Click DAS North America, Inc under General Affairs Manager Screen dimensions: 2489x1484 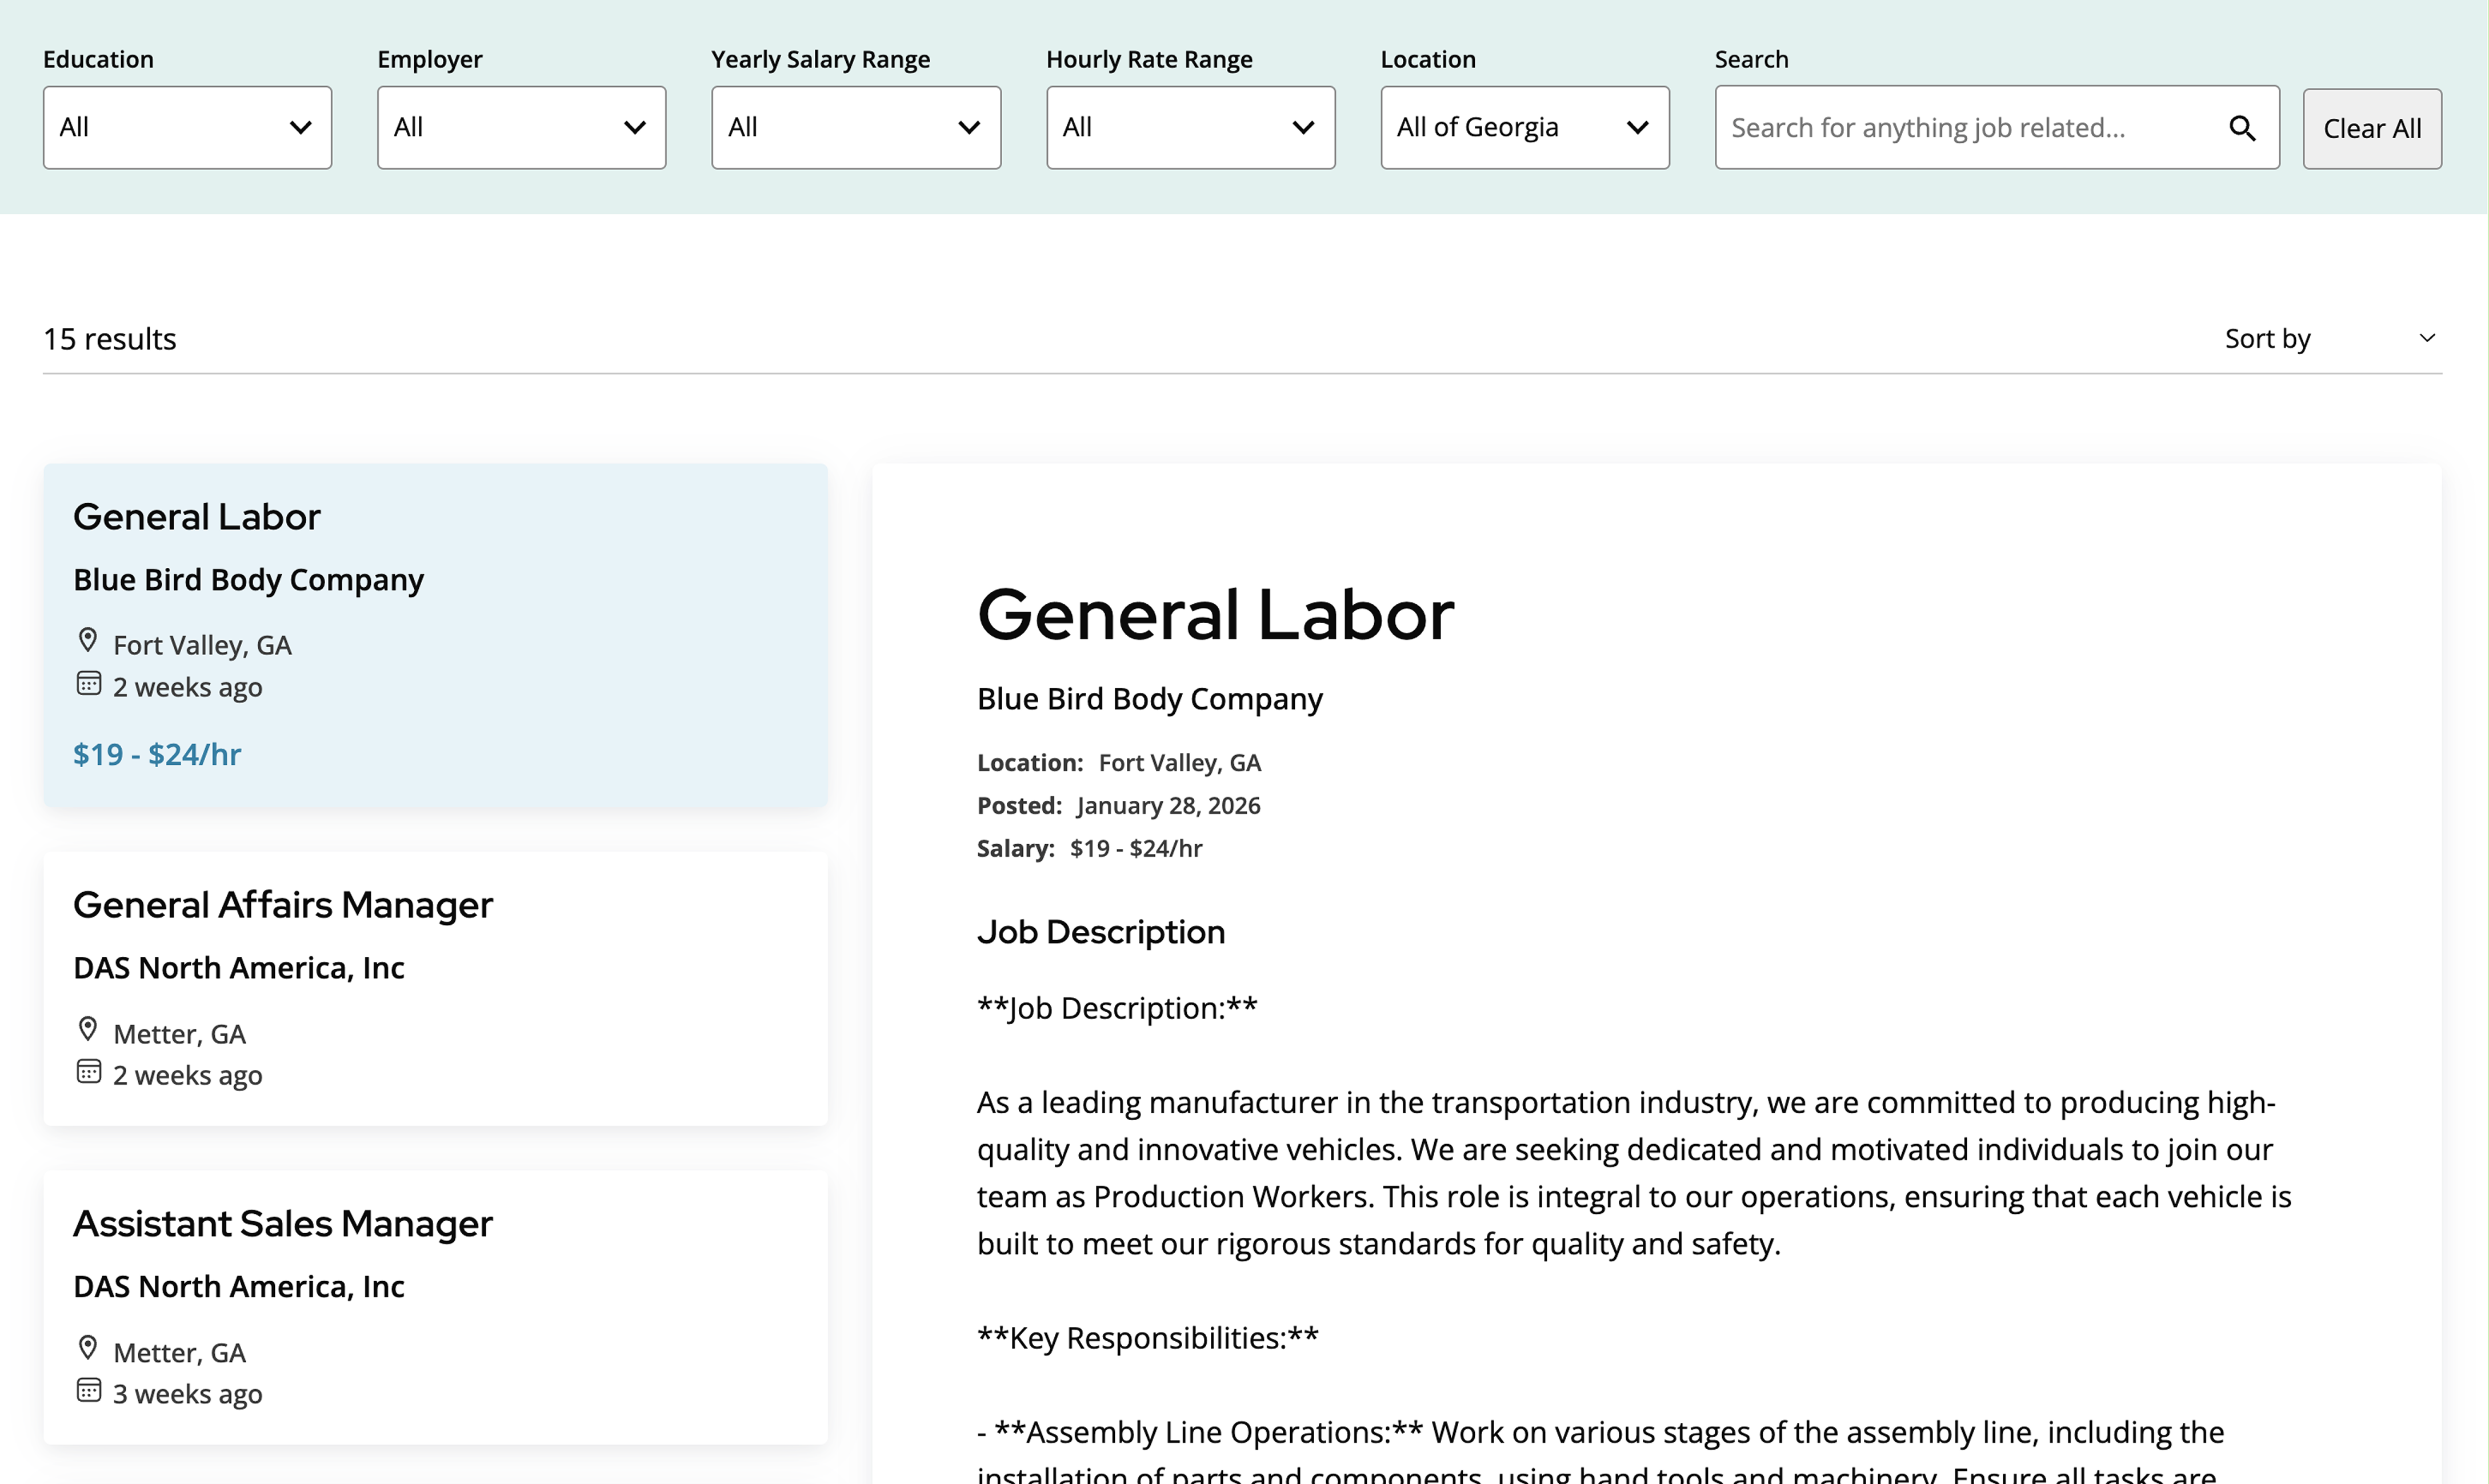[239, 968]
